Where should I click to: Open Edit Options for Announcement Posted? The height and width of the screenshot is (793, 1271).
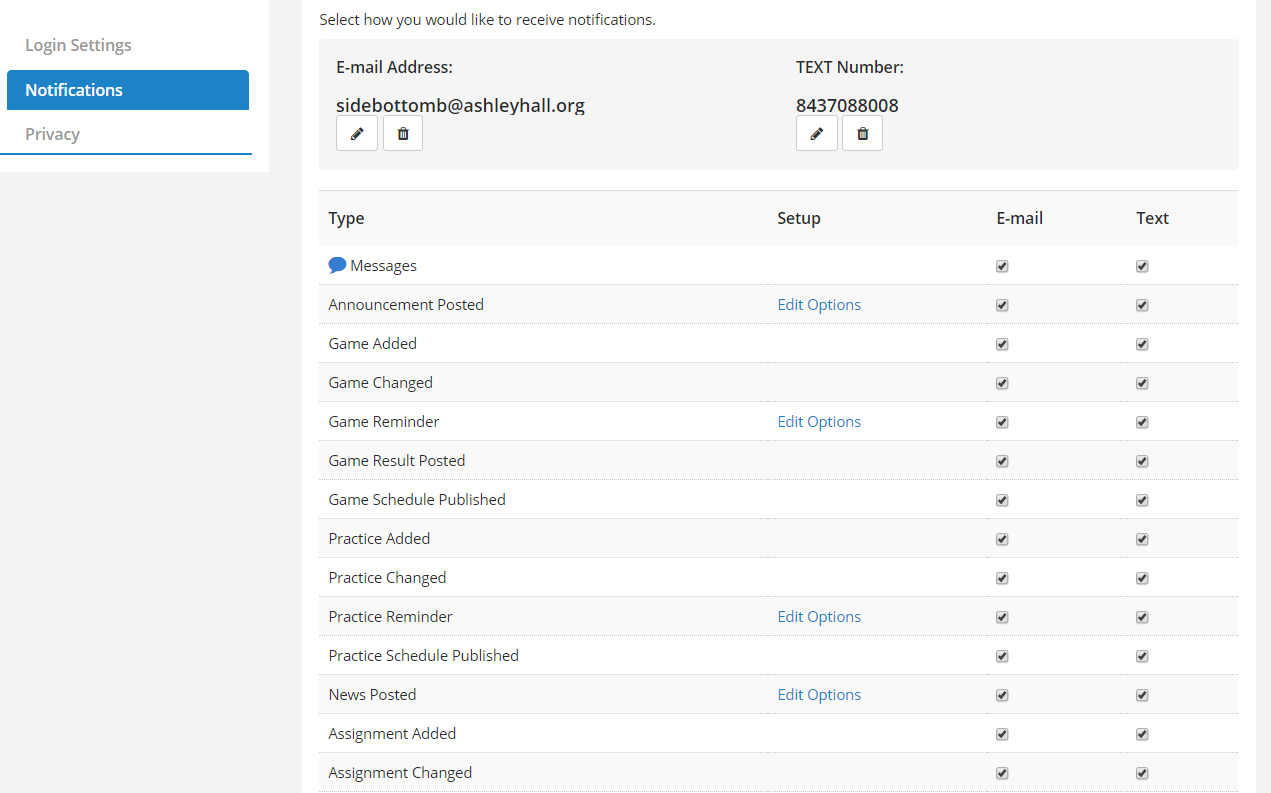(x=819, y=305)
